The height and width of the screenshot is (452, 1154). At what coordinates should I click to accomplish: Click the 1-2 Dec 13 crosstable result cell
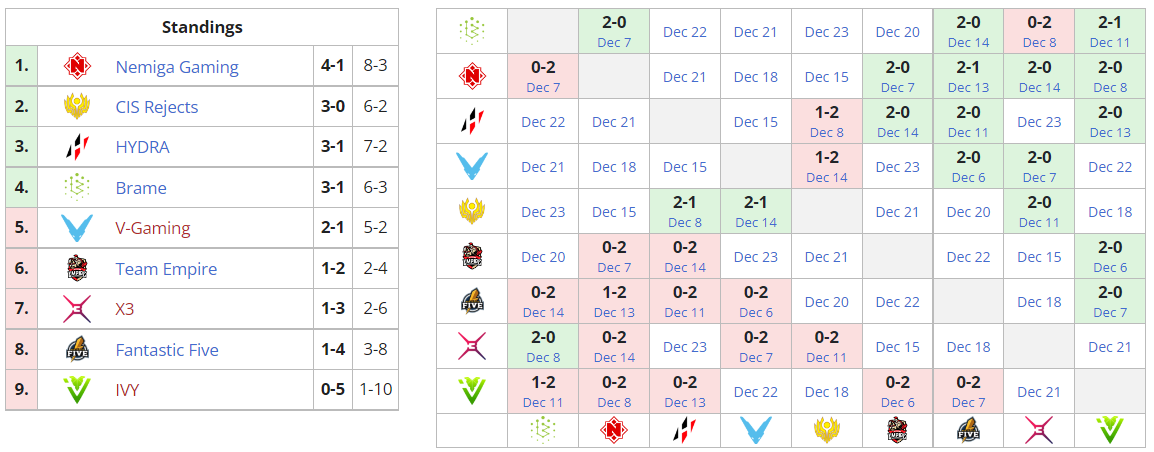point(614,301)
